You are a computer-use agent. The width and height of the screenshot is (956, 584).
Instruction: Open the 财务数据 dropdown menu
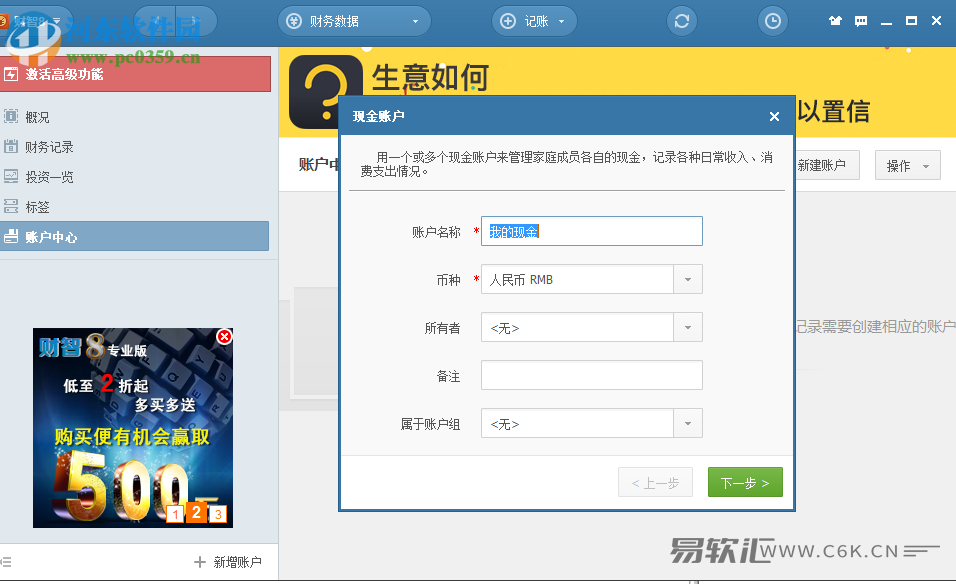coord(354,21)
